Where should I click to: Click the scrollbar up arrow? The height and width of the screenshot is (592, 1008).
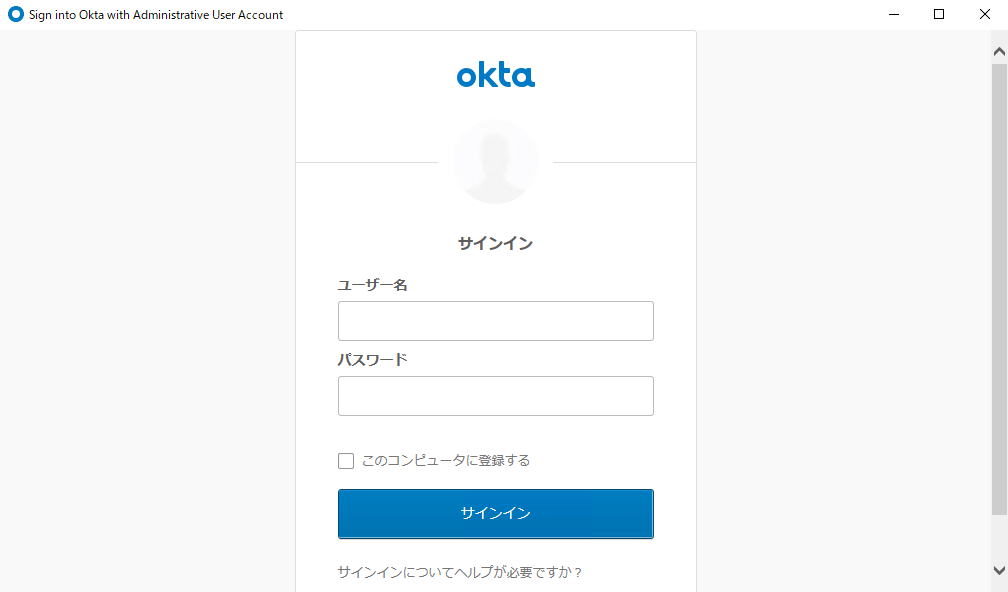tap(999, 50)
